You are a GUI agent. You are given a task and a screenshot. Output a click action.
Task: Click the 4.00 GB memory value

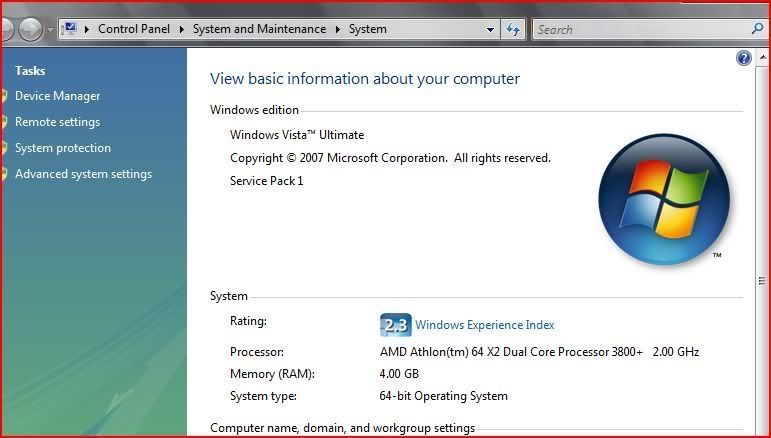tap(399, 374)
